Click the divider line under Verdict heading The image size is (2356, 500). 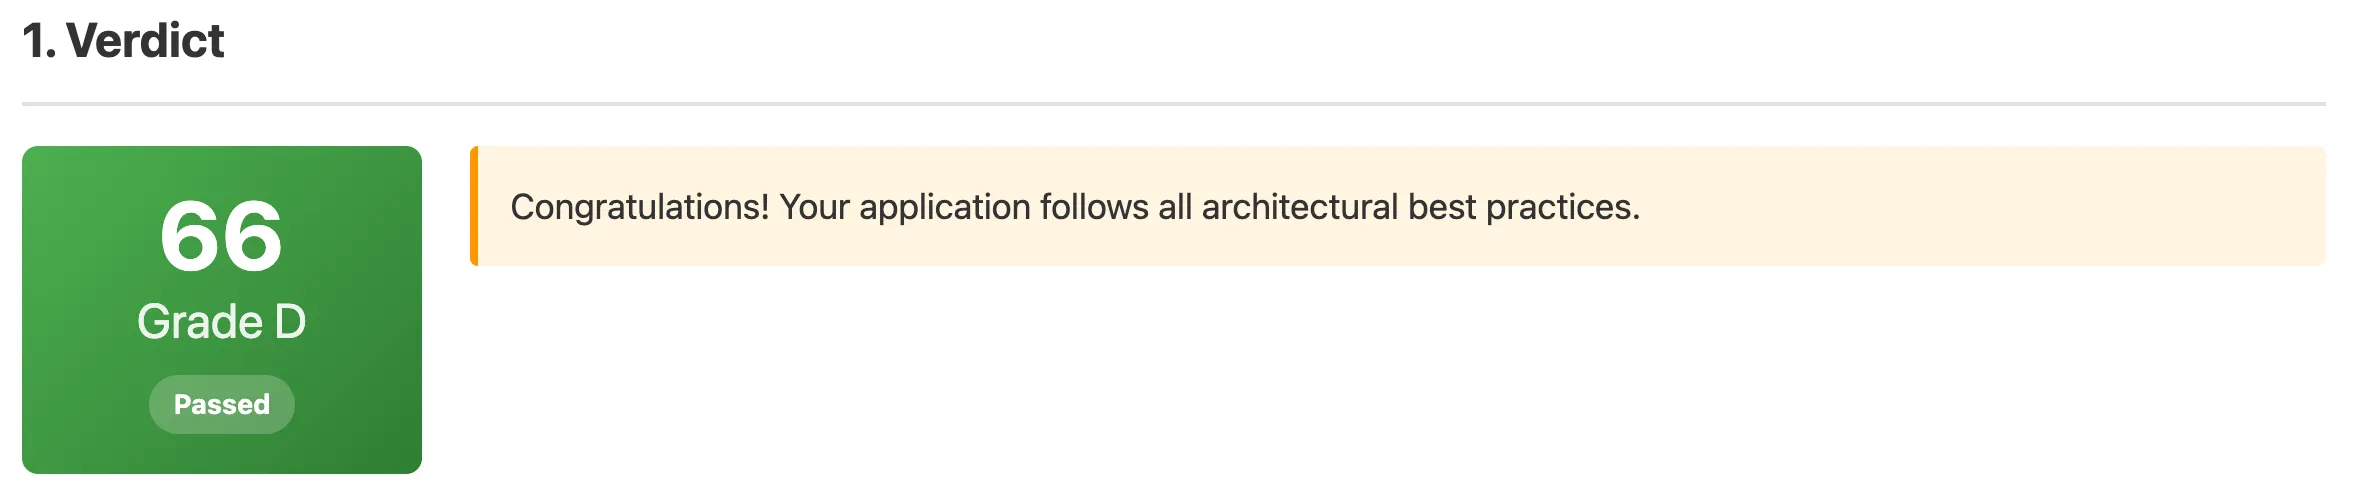1174,104
